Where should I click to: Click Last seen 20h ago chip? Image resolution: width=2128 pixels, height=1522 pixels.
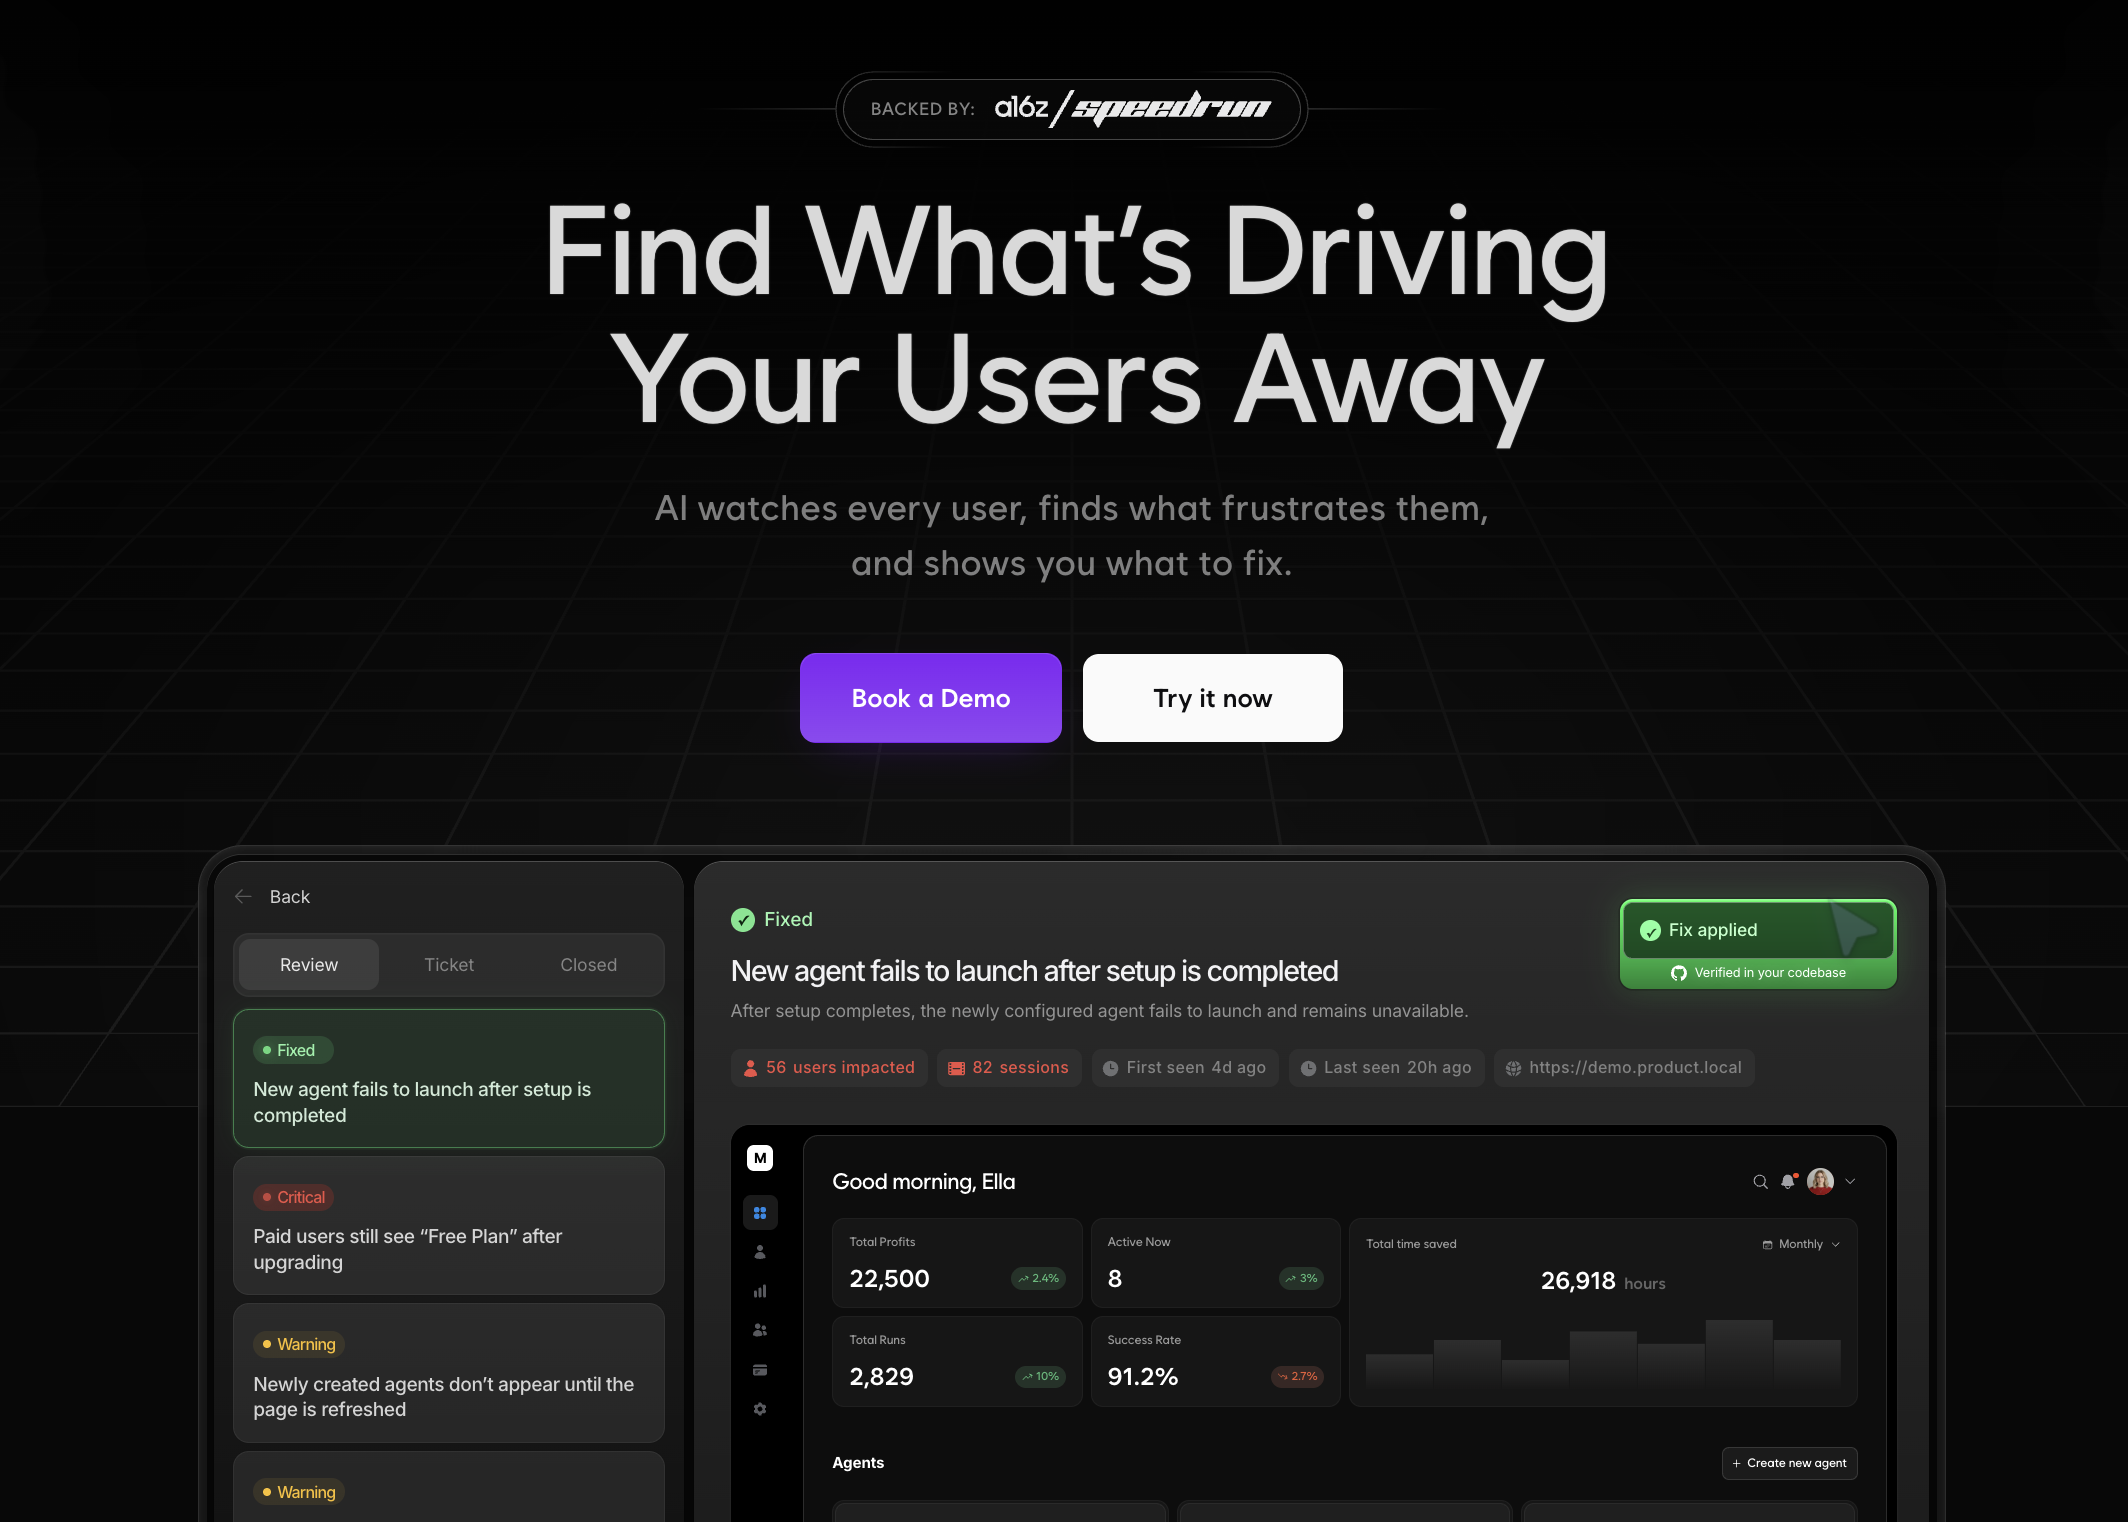click(x=1386, y=1068)
